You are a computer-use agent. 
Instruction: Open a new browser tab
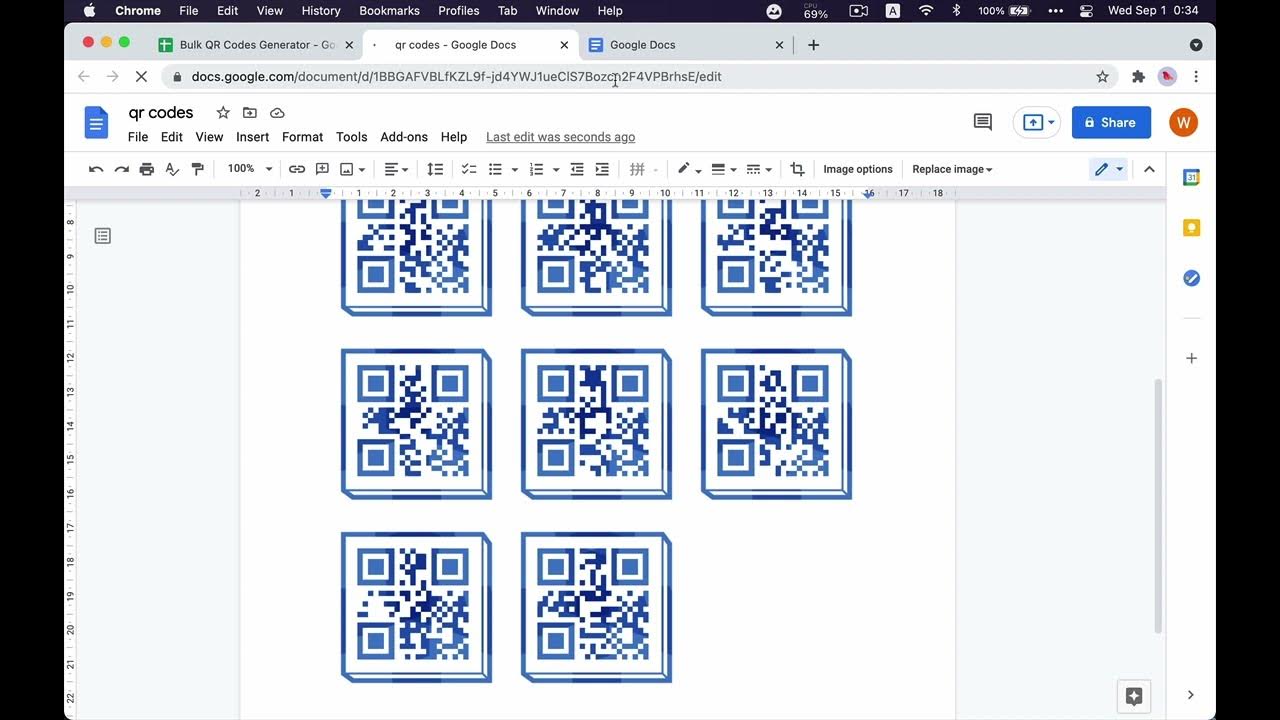coord(813,45)
